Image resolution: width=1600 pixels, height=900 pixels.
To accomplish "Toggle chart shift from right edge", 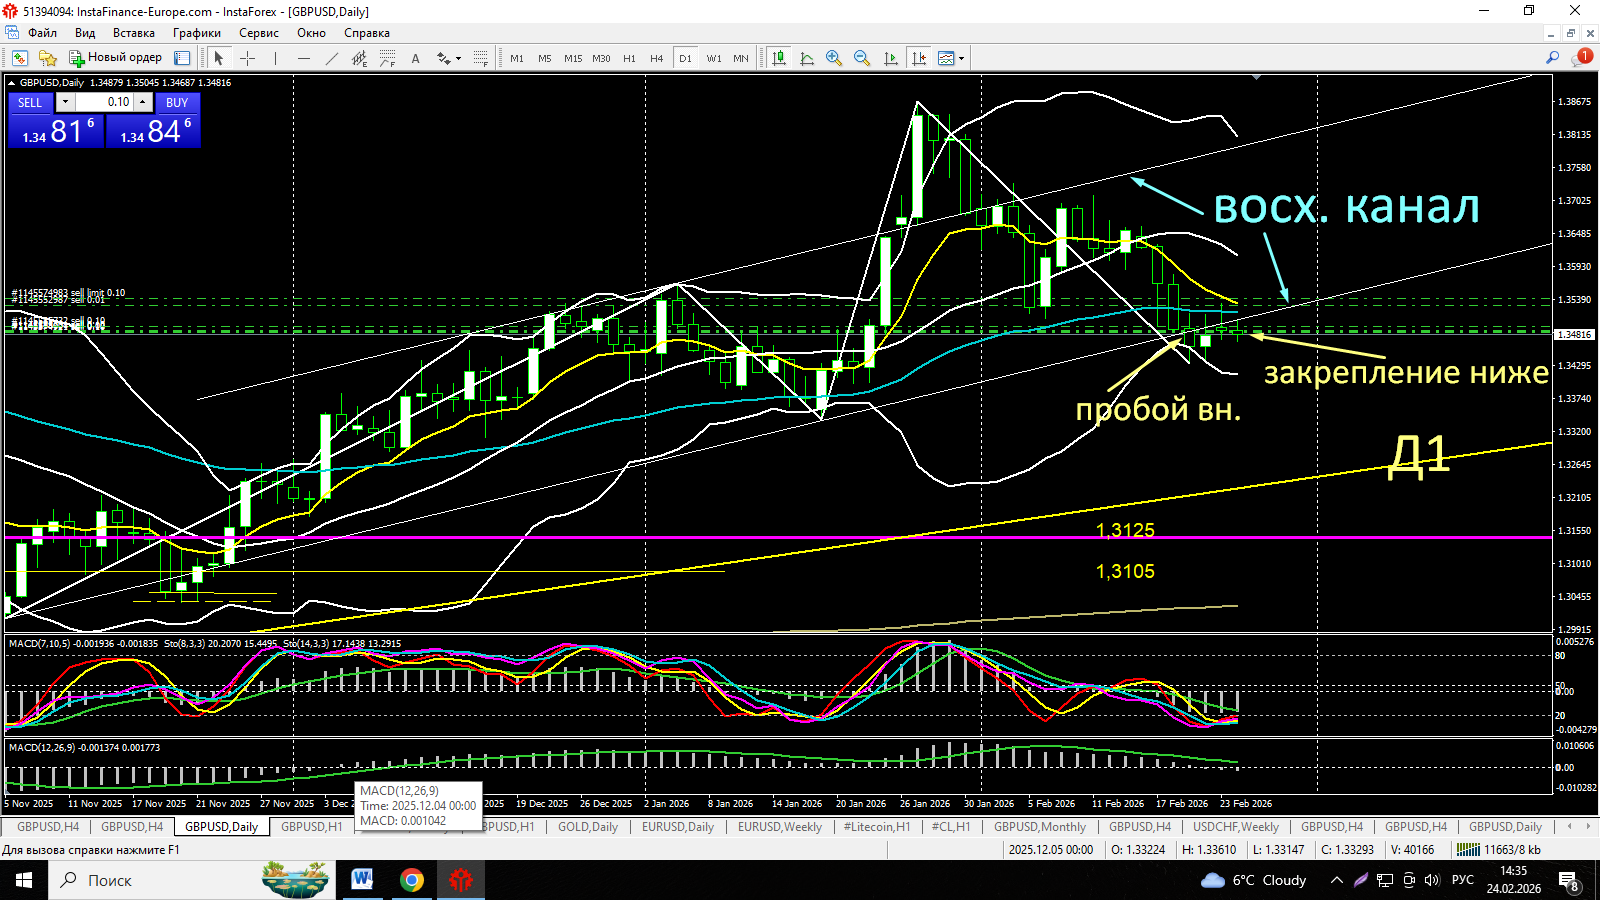I will coord(918,58).
